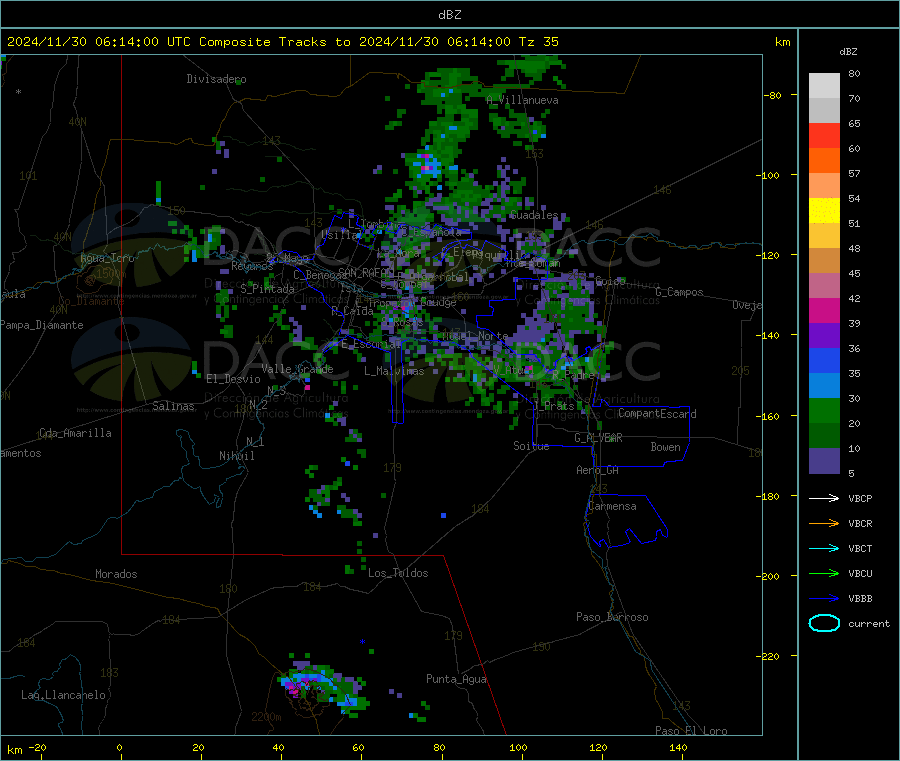Screen dimensions: 900x761
Task: Click the 'Aero_GA' map label
Action: (x=597, y=470)
